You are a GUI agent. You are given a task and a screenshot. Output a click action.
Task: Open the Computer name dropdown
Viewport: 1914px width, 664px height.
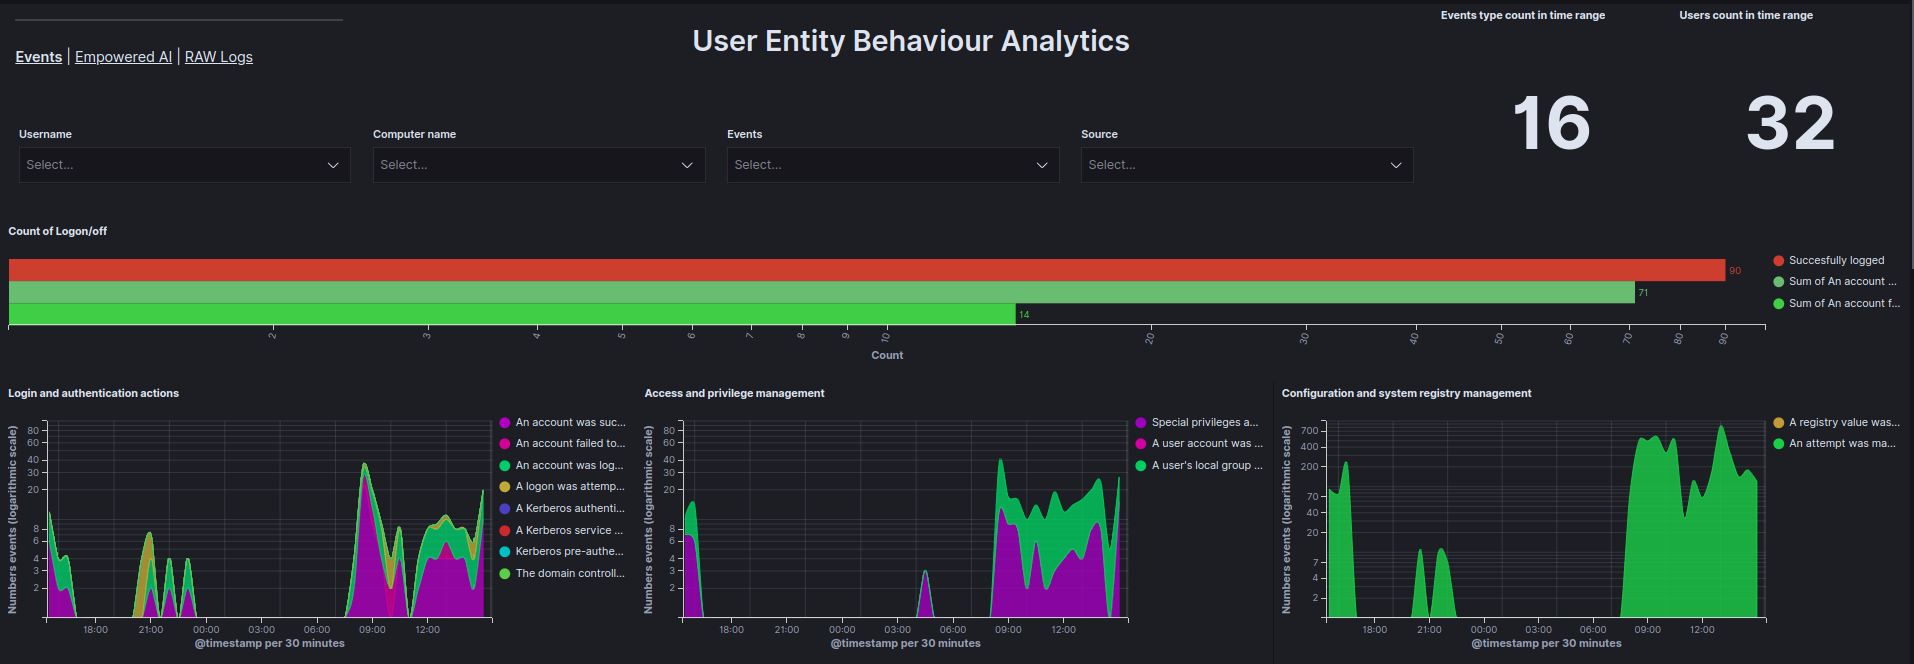[538, 165]
